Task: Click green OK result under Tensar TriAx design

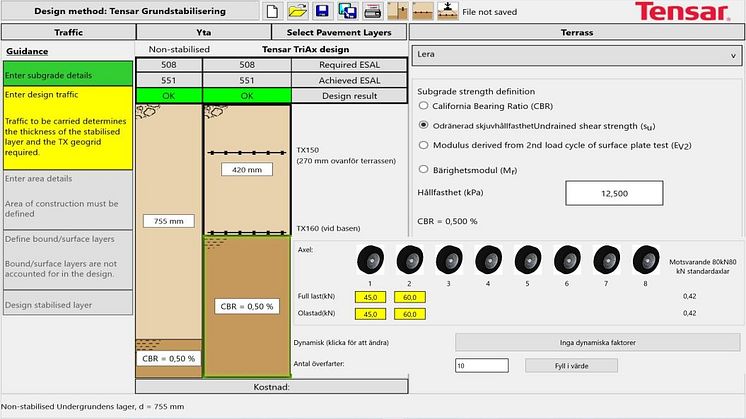Action: (247, 96)
